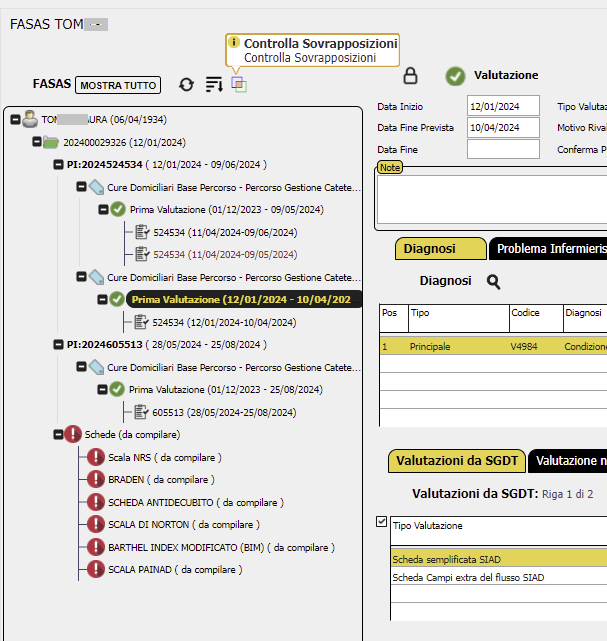Click the MOSTRA TUTTO button

click(118, 85)
